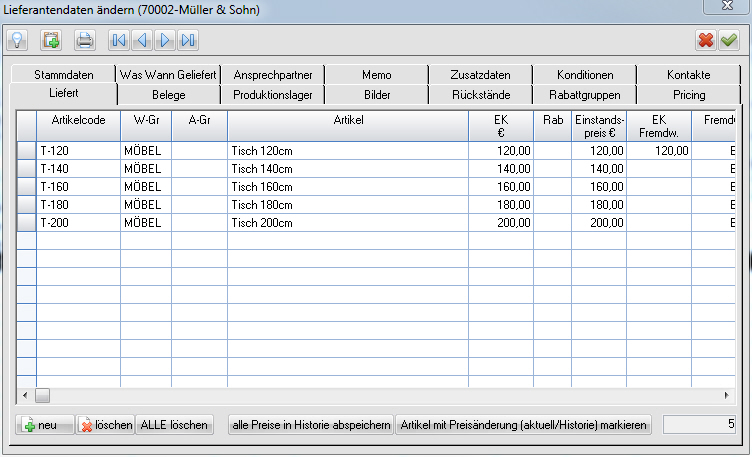
Task: Click the add new record toolbar icon
Action: coord(51,40)
